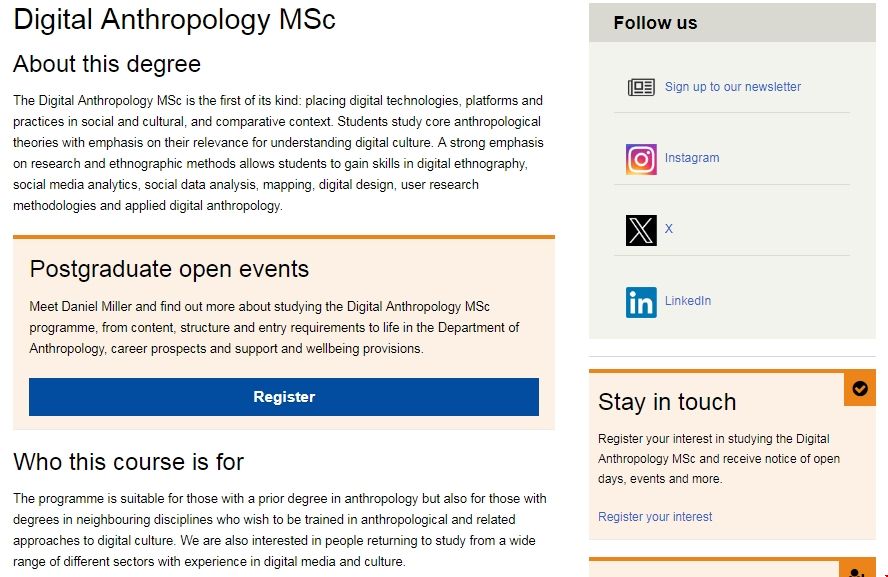Click the X text link
Viewport: 888px width, 577px height.
click(x=669, y=229)
